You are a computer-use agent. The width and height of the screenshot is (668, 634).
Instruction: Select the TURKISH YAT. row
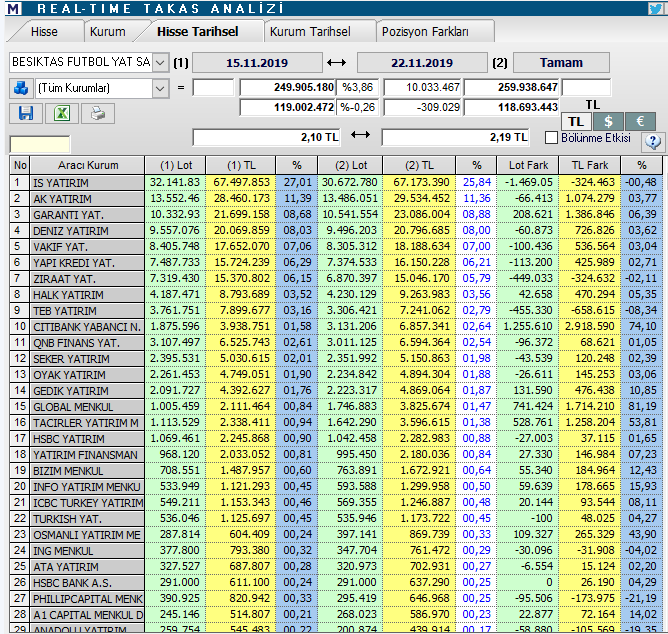(x=336, y=519)
